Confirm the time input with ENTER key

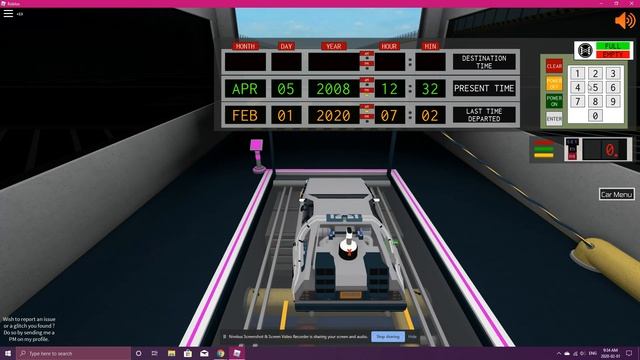[x=554, y=119]
